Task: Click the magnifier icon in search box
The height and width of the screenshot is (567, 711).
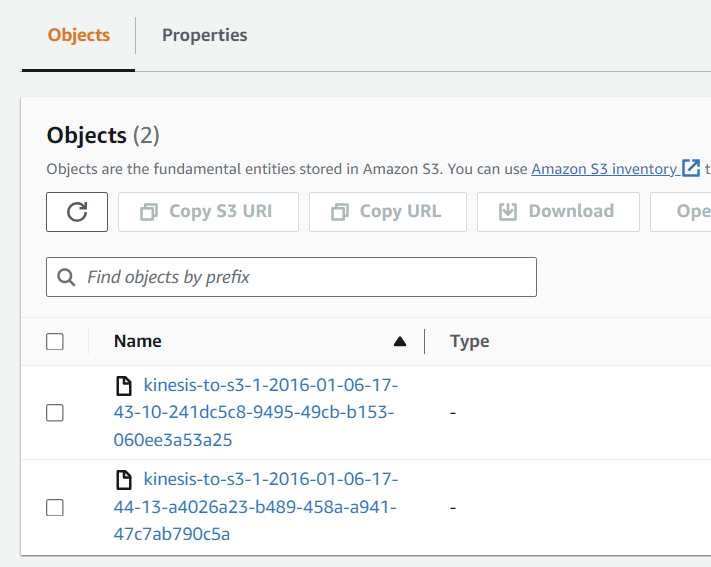Action: (x=67, y=277)
